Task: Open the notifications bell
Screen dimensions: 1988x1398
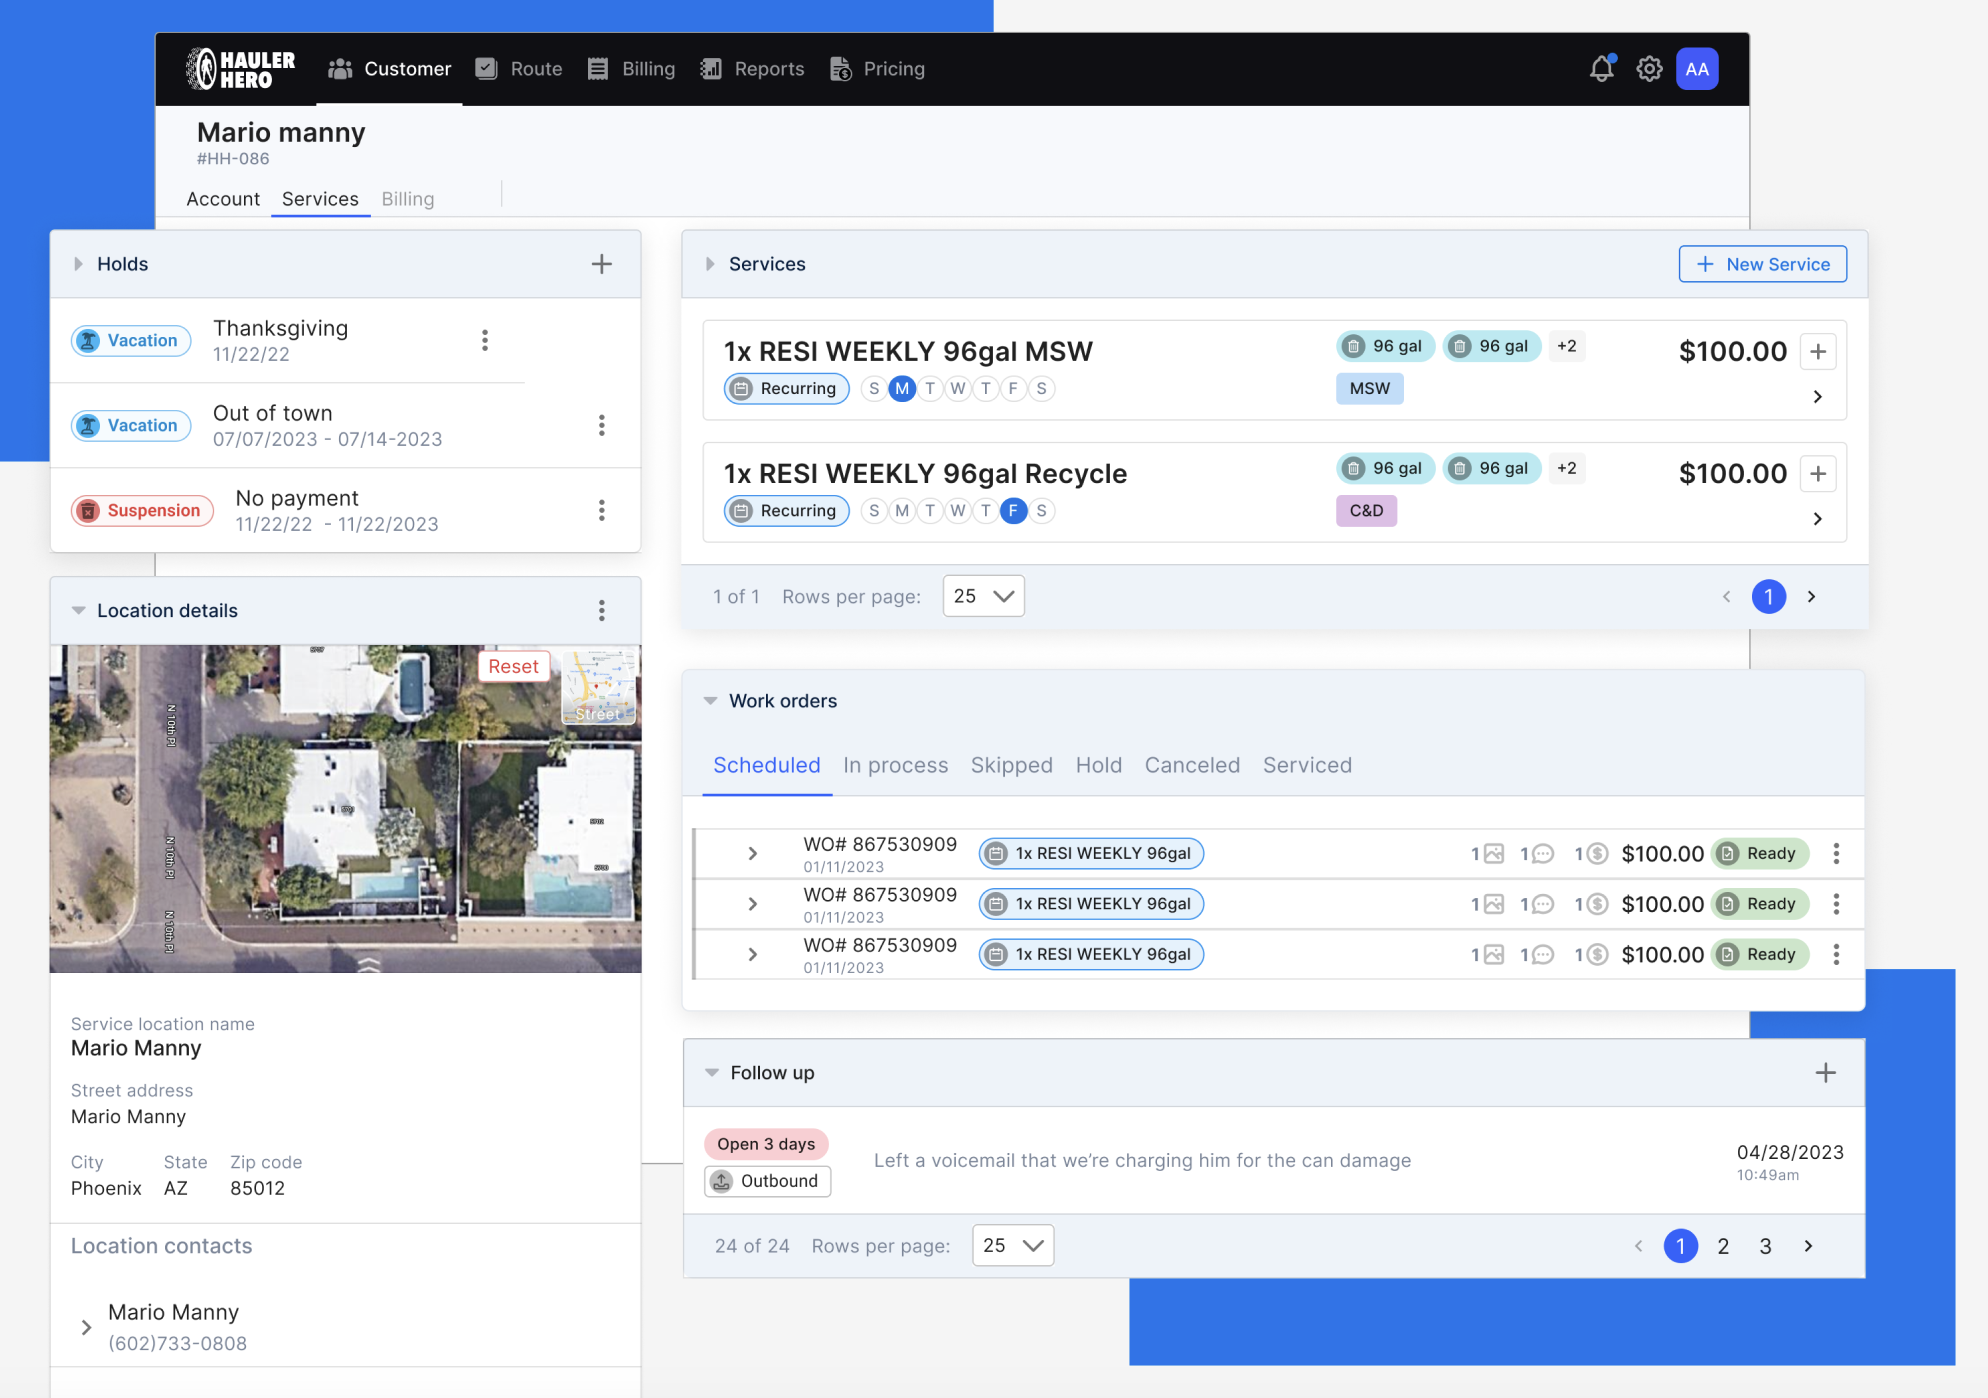Action: (1601, 68)
